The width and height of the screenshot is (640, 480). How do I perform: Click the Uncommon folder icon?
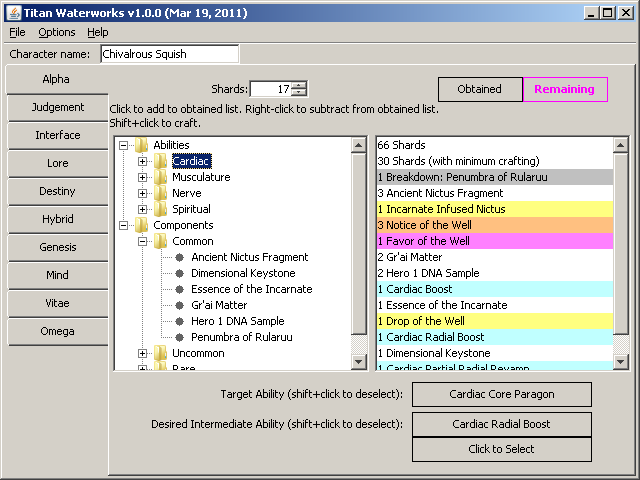point(161,353)
